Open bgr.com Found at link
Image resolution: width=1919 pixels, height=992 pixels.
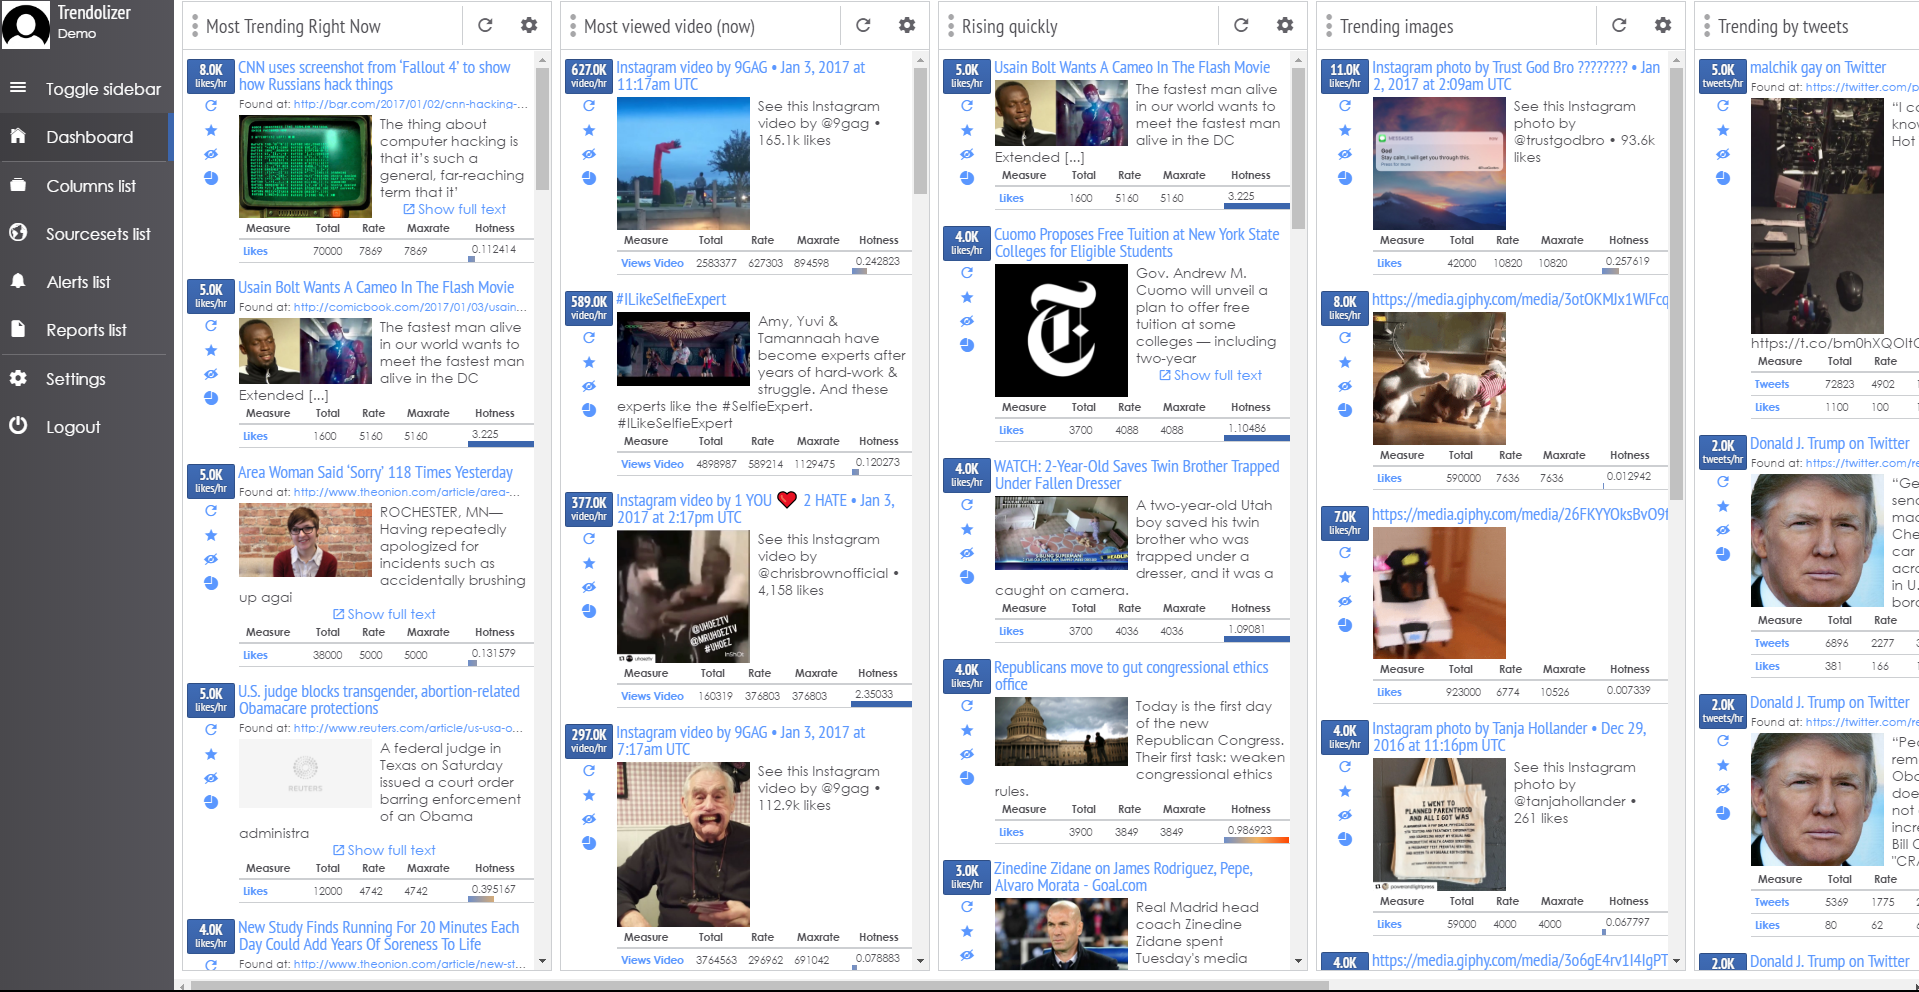411,104
